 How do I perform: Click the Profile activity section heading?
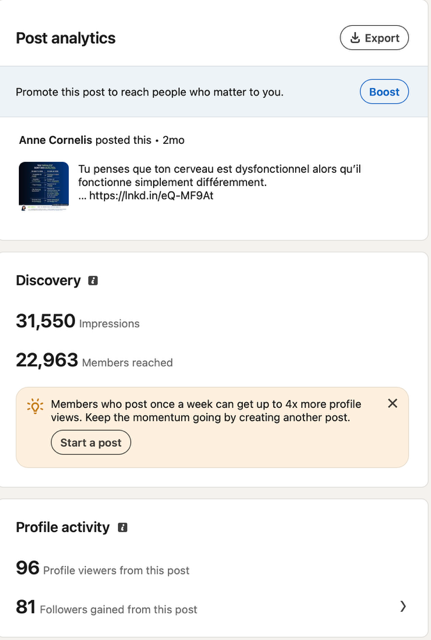pos(63,527)
